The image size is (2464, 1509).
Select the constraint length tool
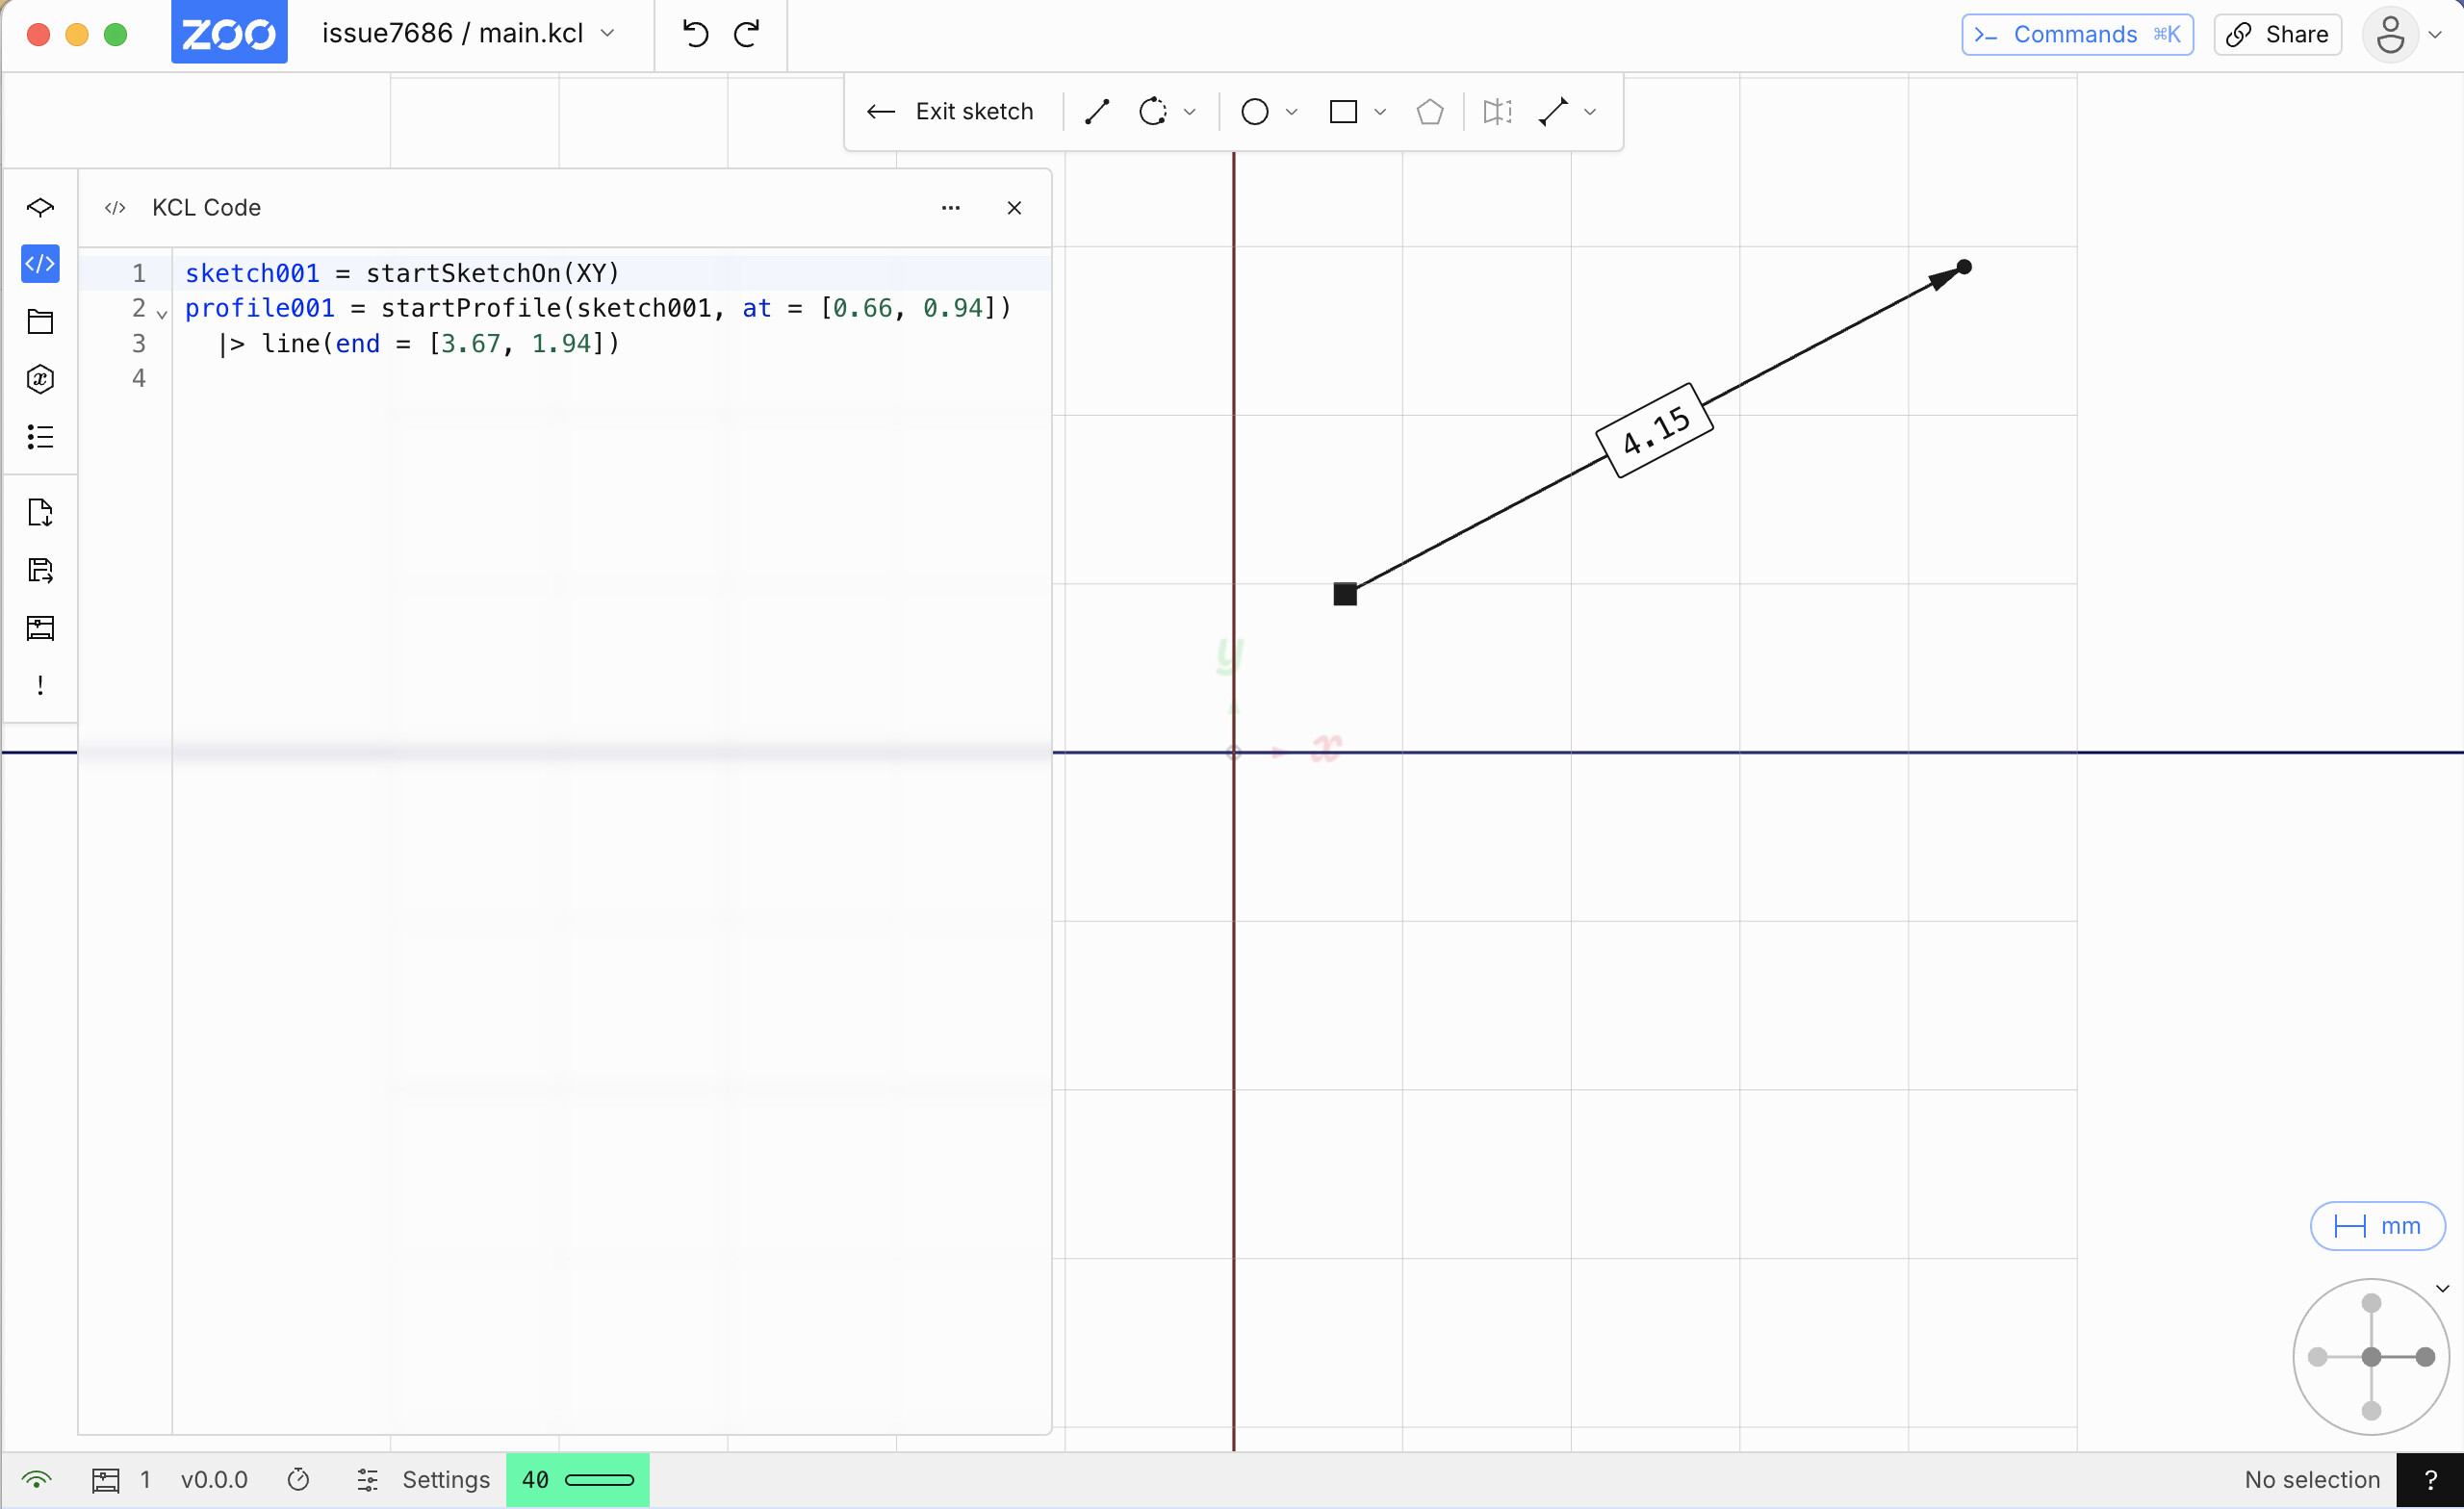1553,111
